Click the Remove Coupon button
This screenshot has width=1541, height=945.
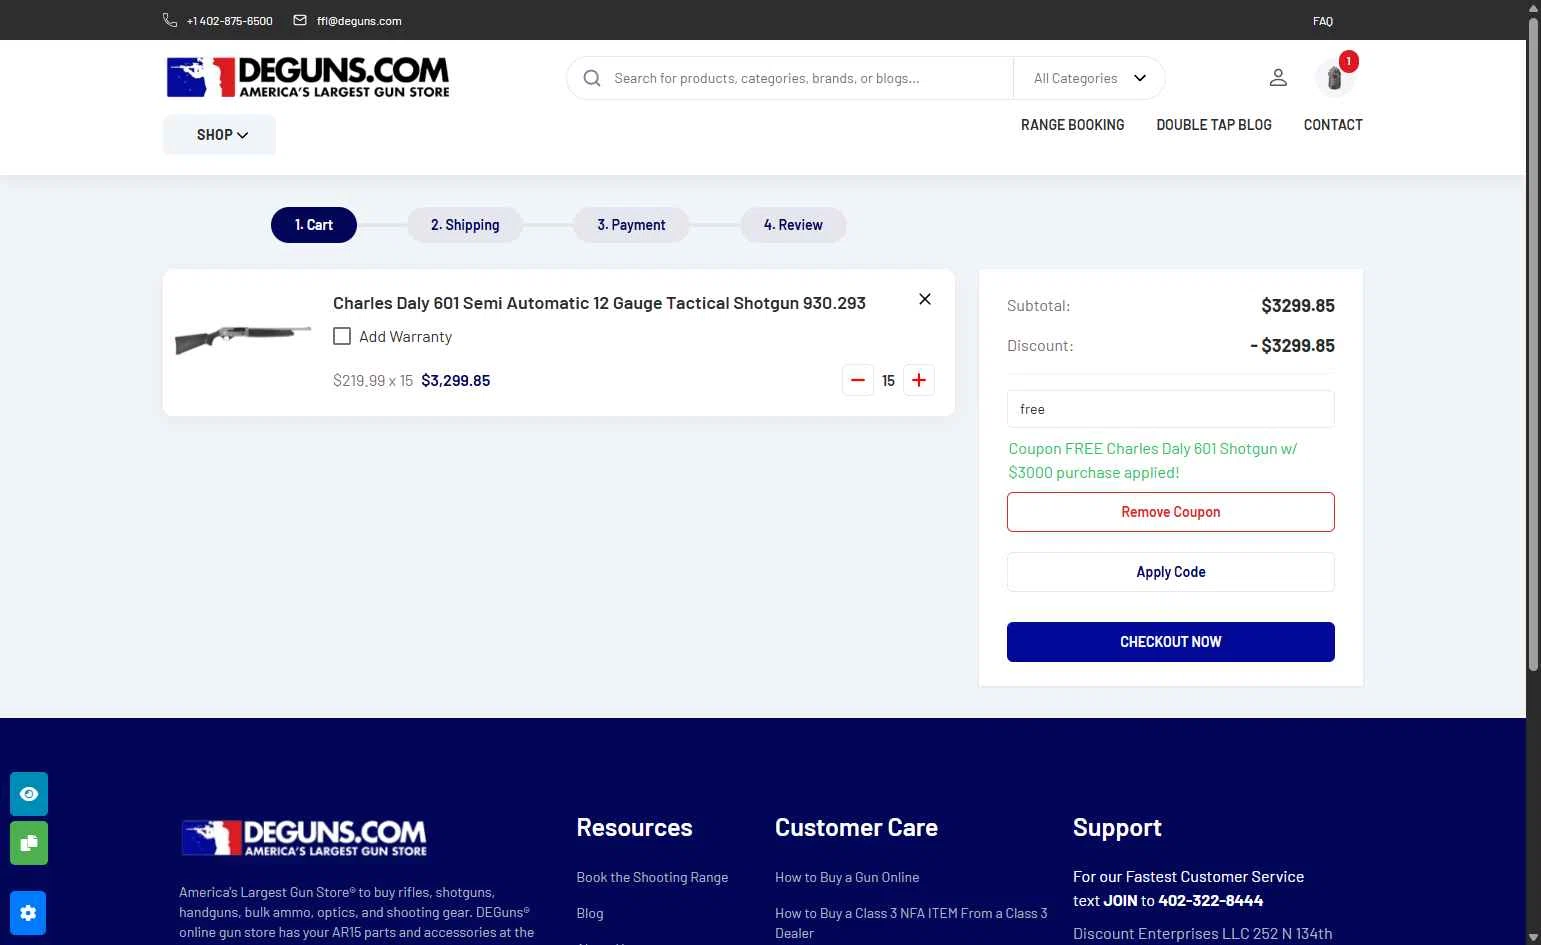(1170, 512)
